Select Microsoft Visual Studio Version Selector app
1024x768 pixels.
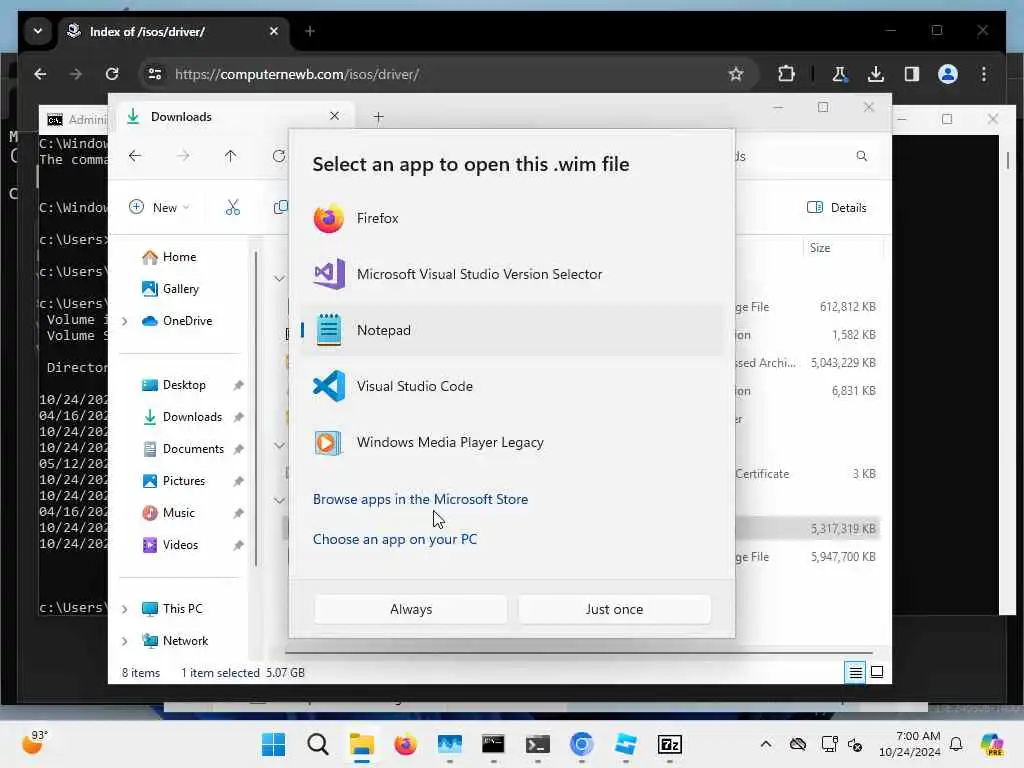coord(512,274)
